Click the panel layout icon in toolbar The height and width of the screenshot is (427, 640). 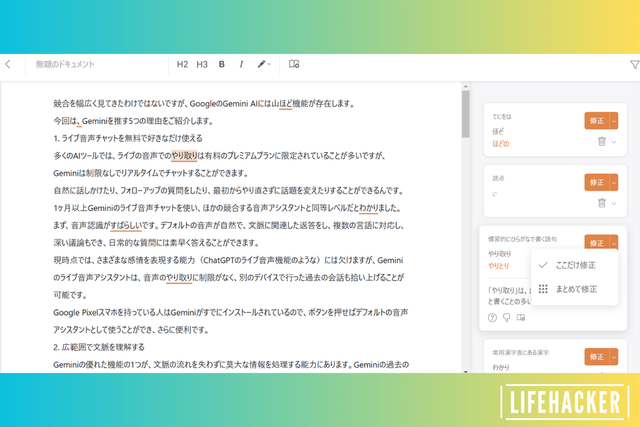[x=294, y=64]
